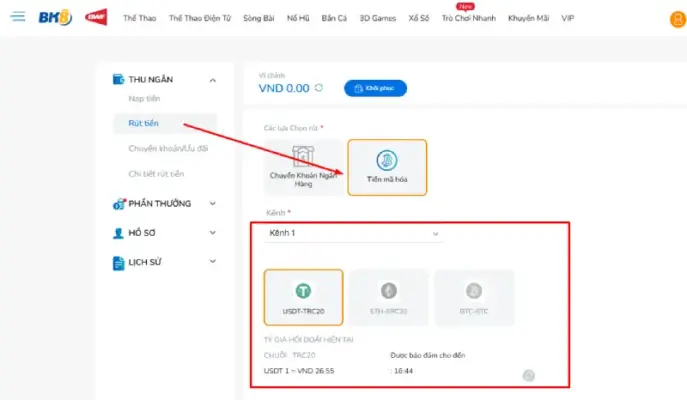Viewport: 687px width, 400px height.
Task: Click the grey round icon beside 16:44
Action: [x=529, y=375]
